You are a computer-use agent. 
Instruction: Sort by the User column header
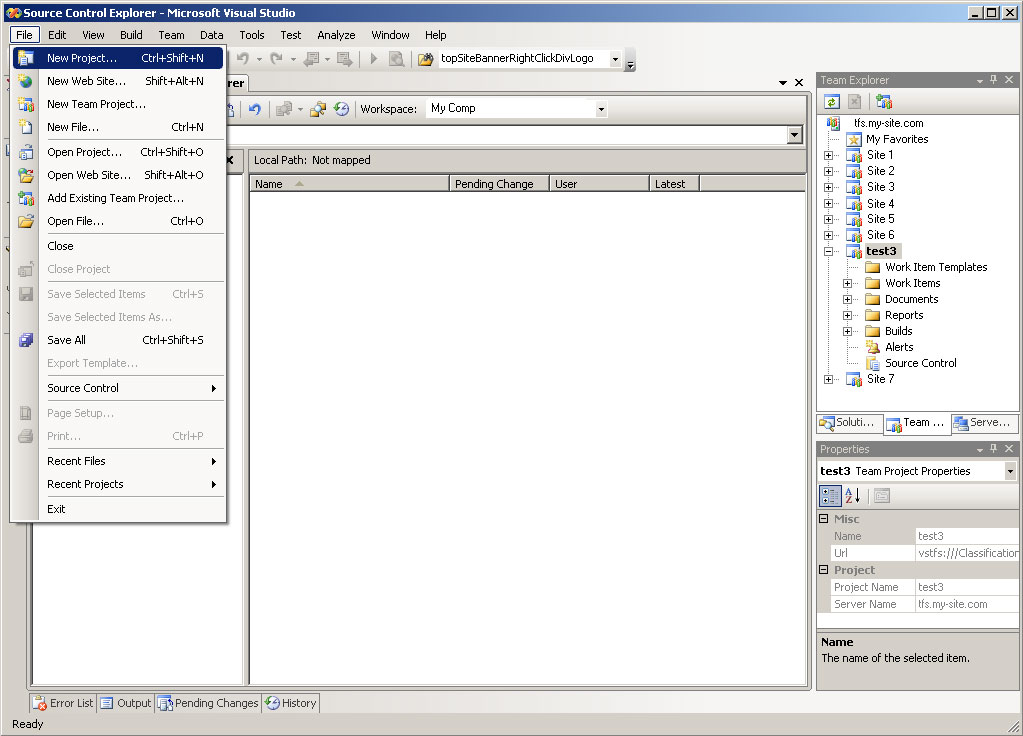pos(600,184)
